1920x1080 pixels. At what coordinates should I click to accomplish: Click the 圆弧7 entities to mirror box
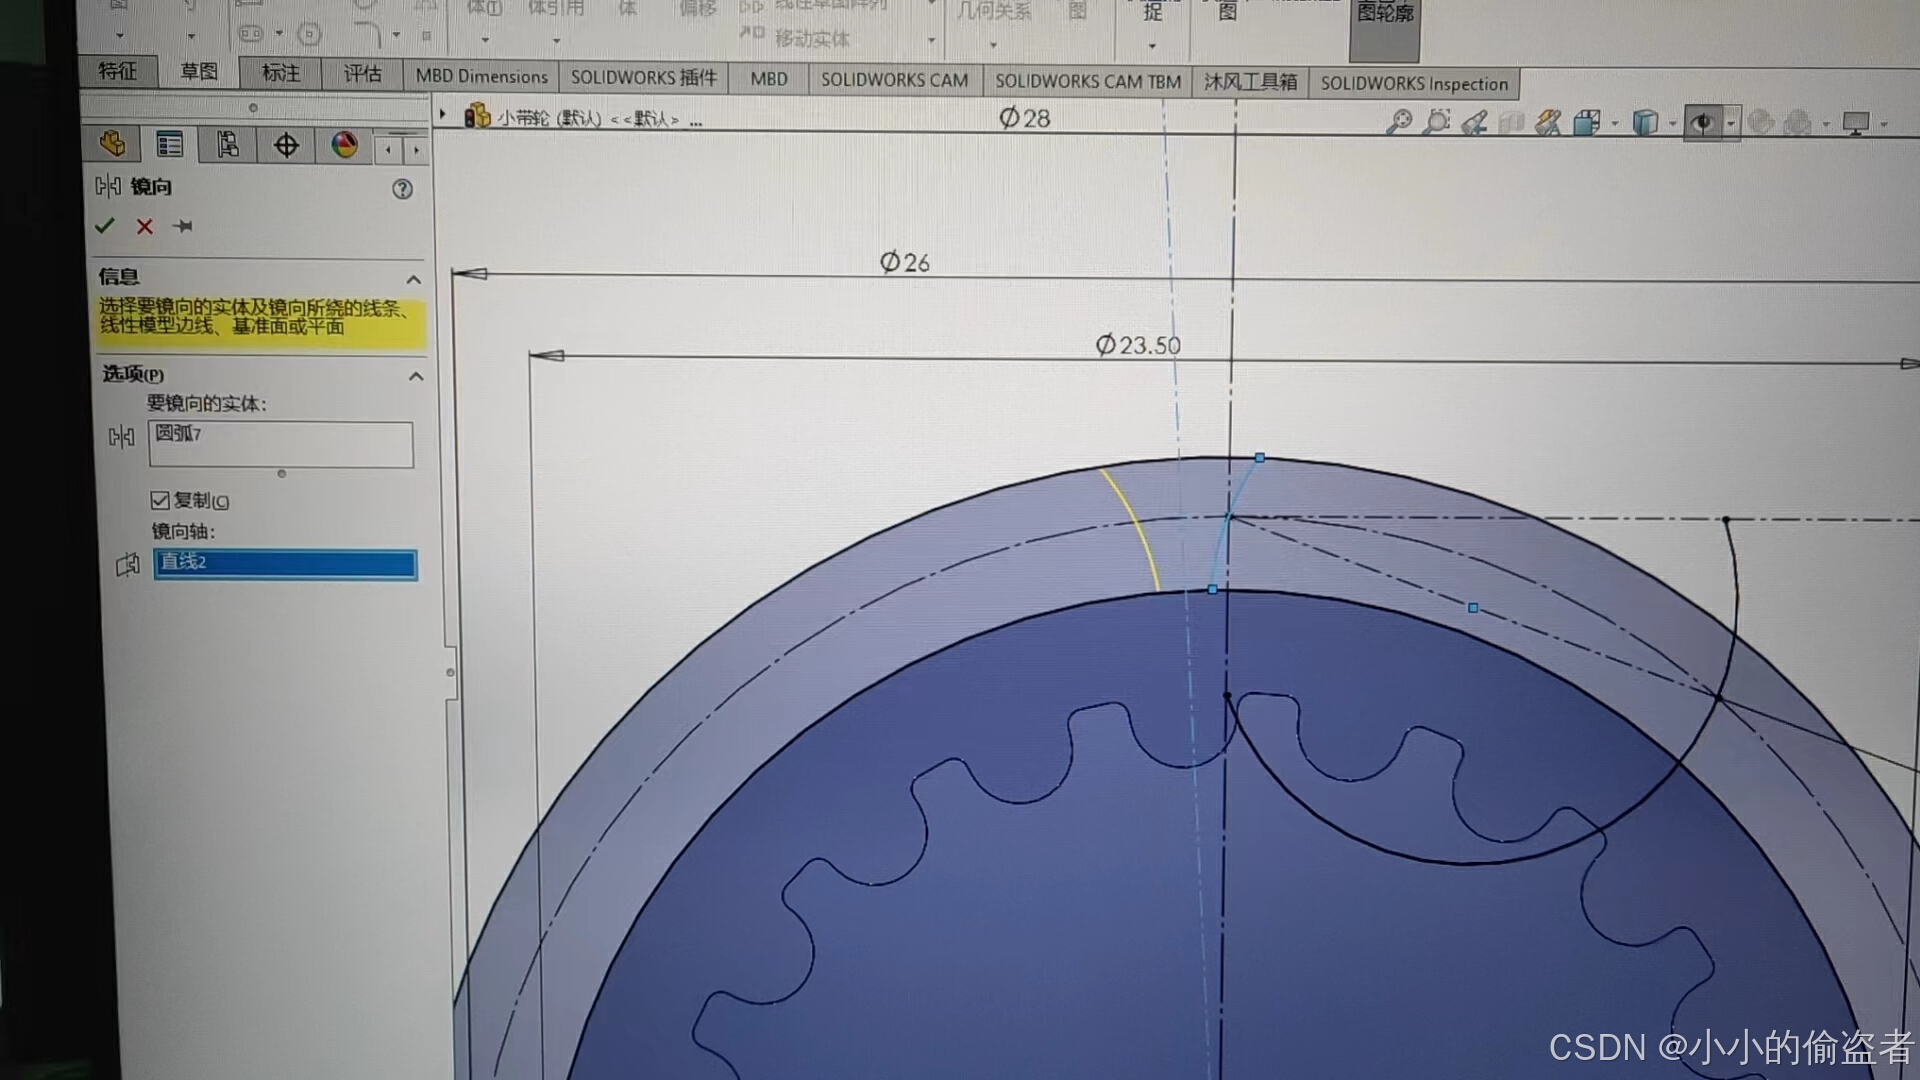pyautogui.click(x=281, y=443)
